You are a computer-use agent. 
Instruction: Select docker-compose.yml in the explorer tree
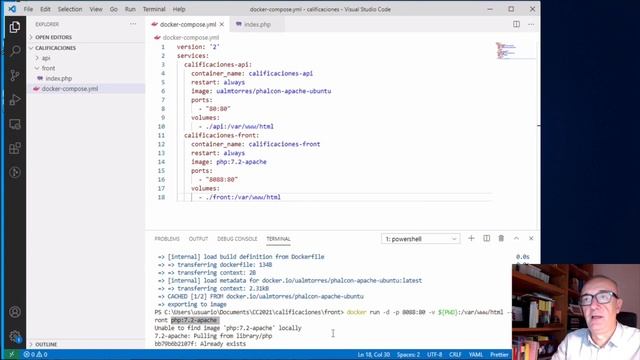(x=70, y=89)
